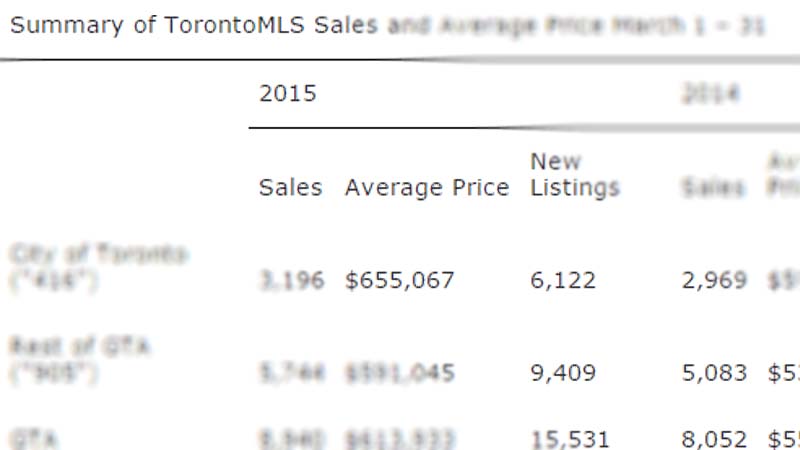
Task: Click the 5,083 sales value
Action: click(x=714, y=373)
